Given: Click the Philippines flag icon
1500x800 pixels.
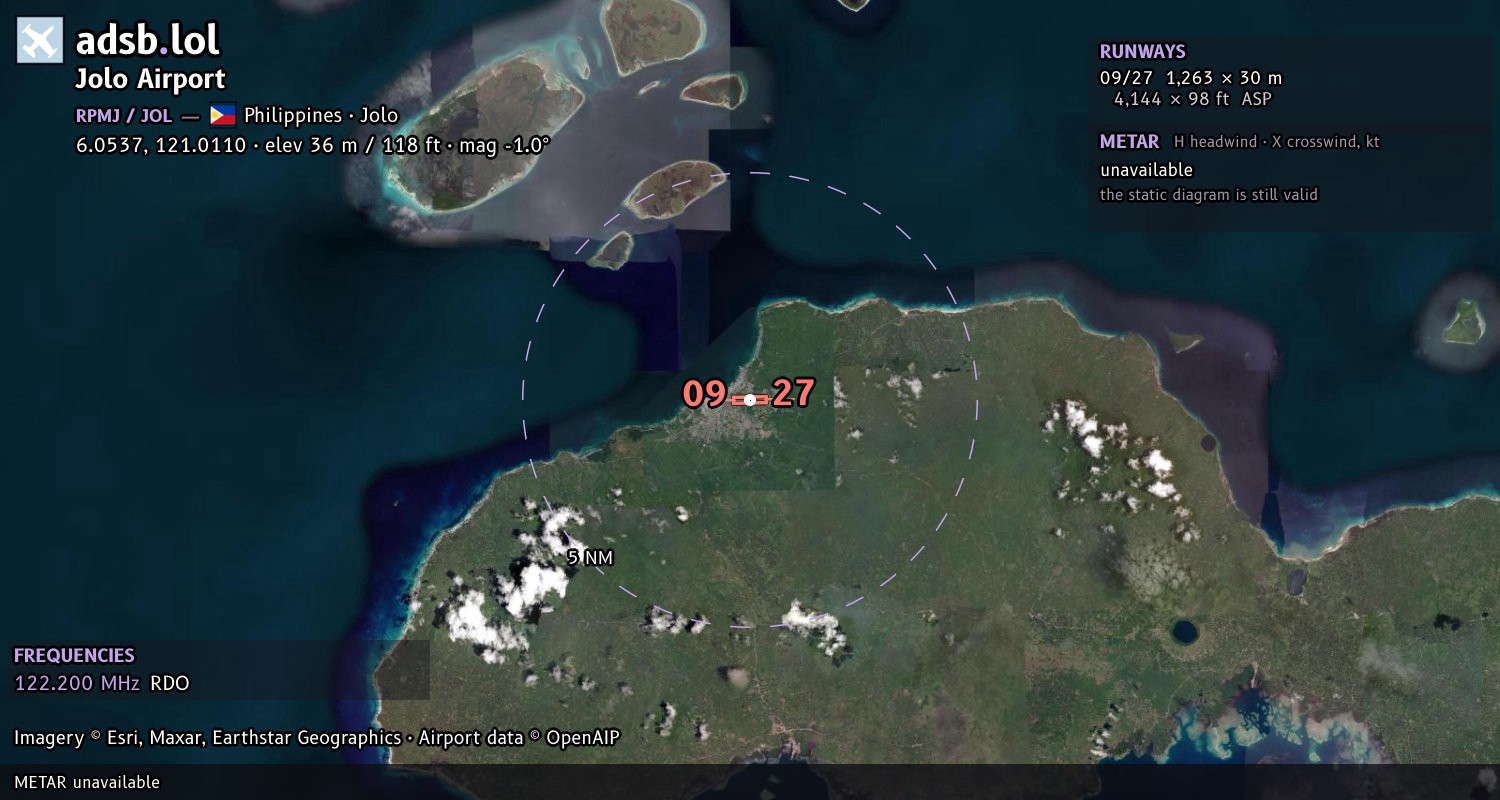Looking at the screenshot, I should [x=222, y=115].
